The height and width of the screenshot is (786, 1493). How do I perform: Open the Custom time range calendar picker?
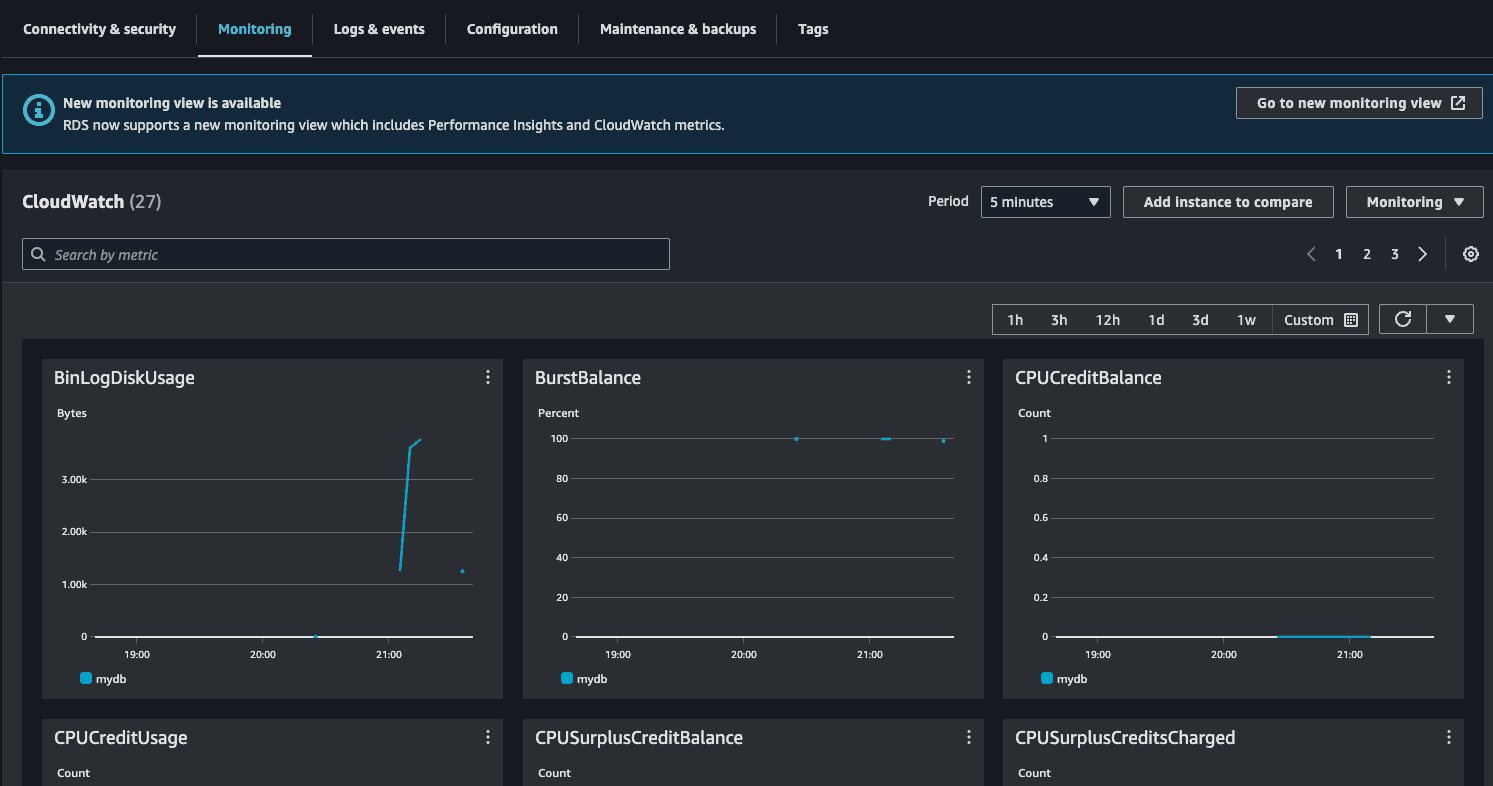1348,319
